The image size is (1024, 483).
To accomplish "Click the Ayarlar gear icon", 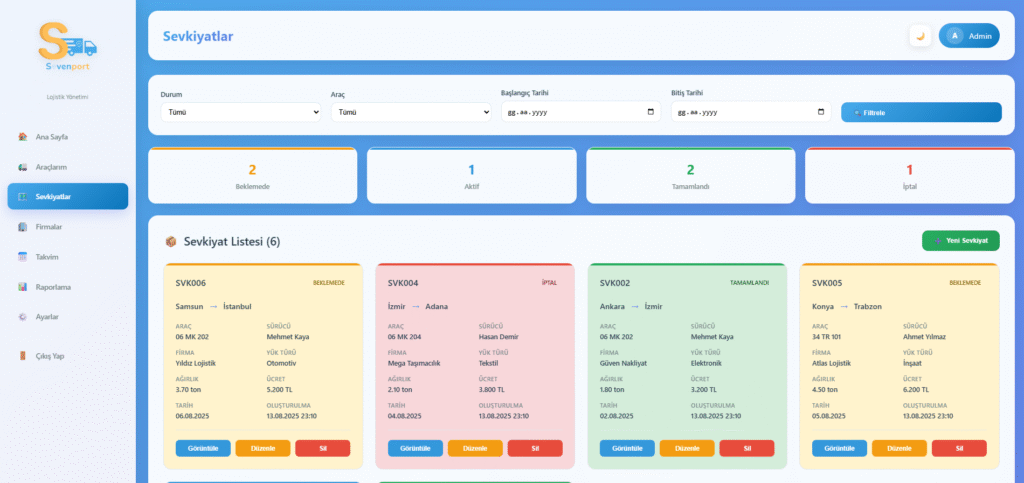I will coord(23,316).
